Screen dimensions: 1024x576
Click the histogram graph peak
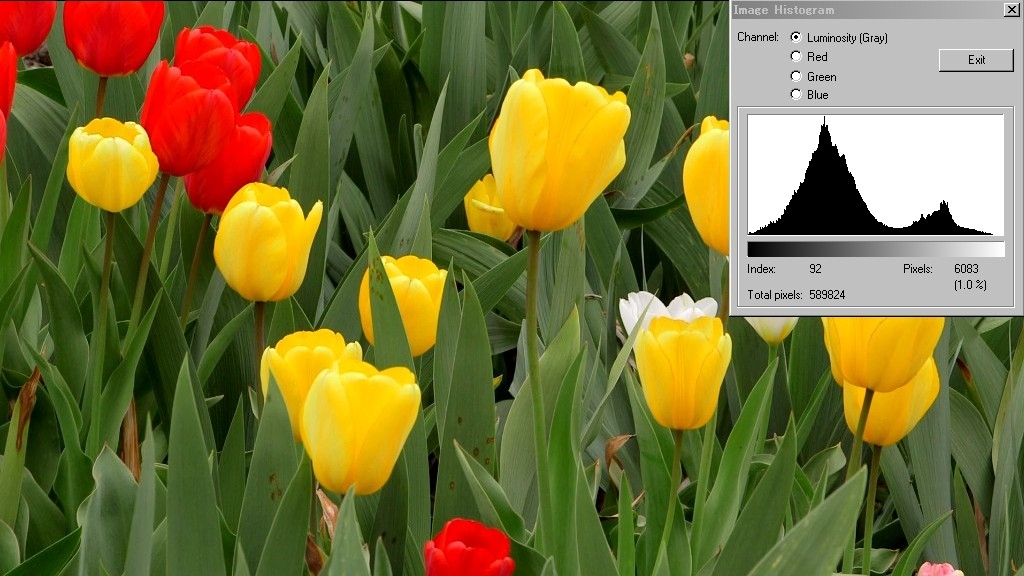point(825,121)
